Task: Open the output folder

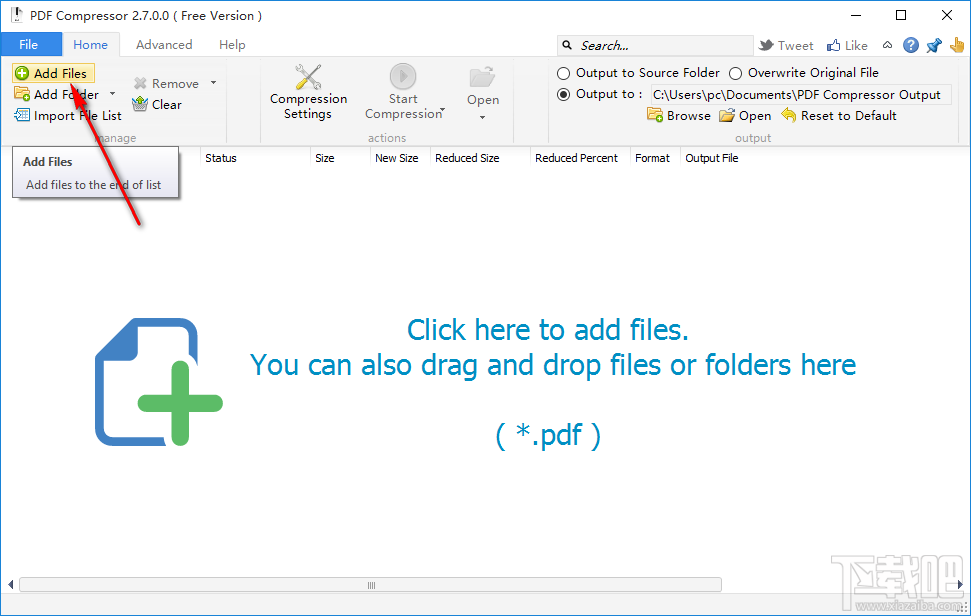Action: tap(745, 116)
